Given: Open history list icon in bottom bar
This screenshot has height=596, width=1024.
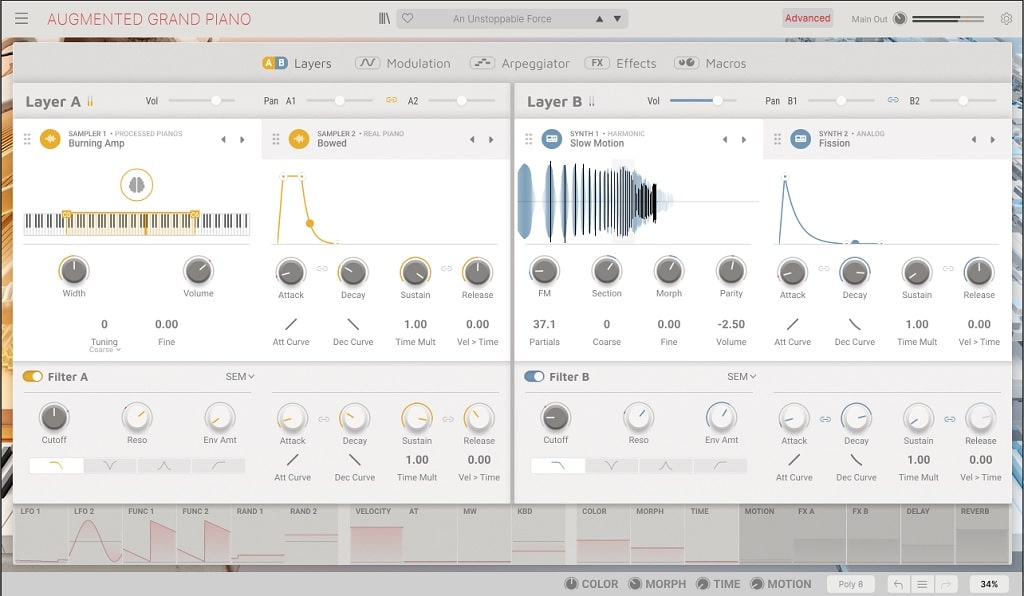Looking at the screenshot, I should tap(922, 584).
